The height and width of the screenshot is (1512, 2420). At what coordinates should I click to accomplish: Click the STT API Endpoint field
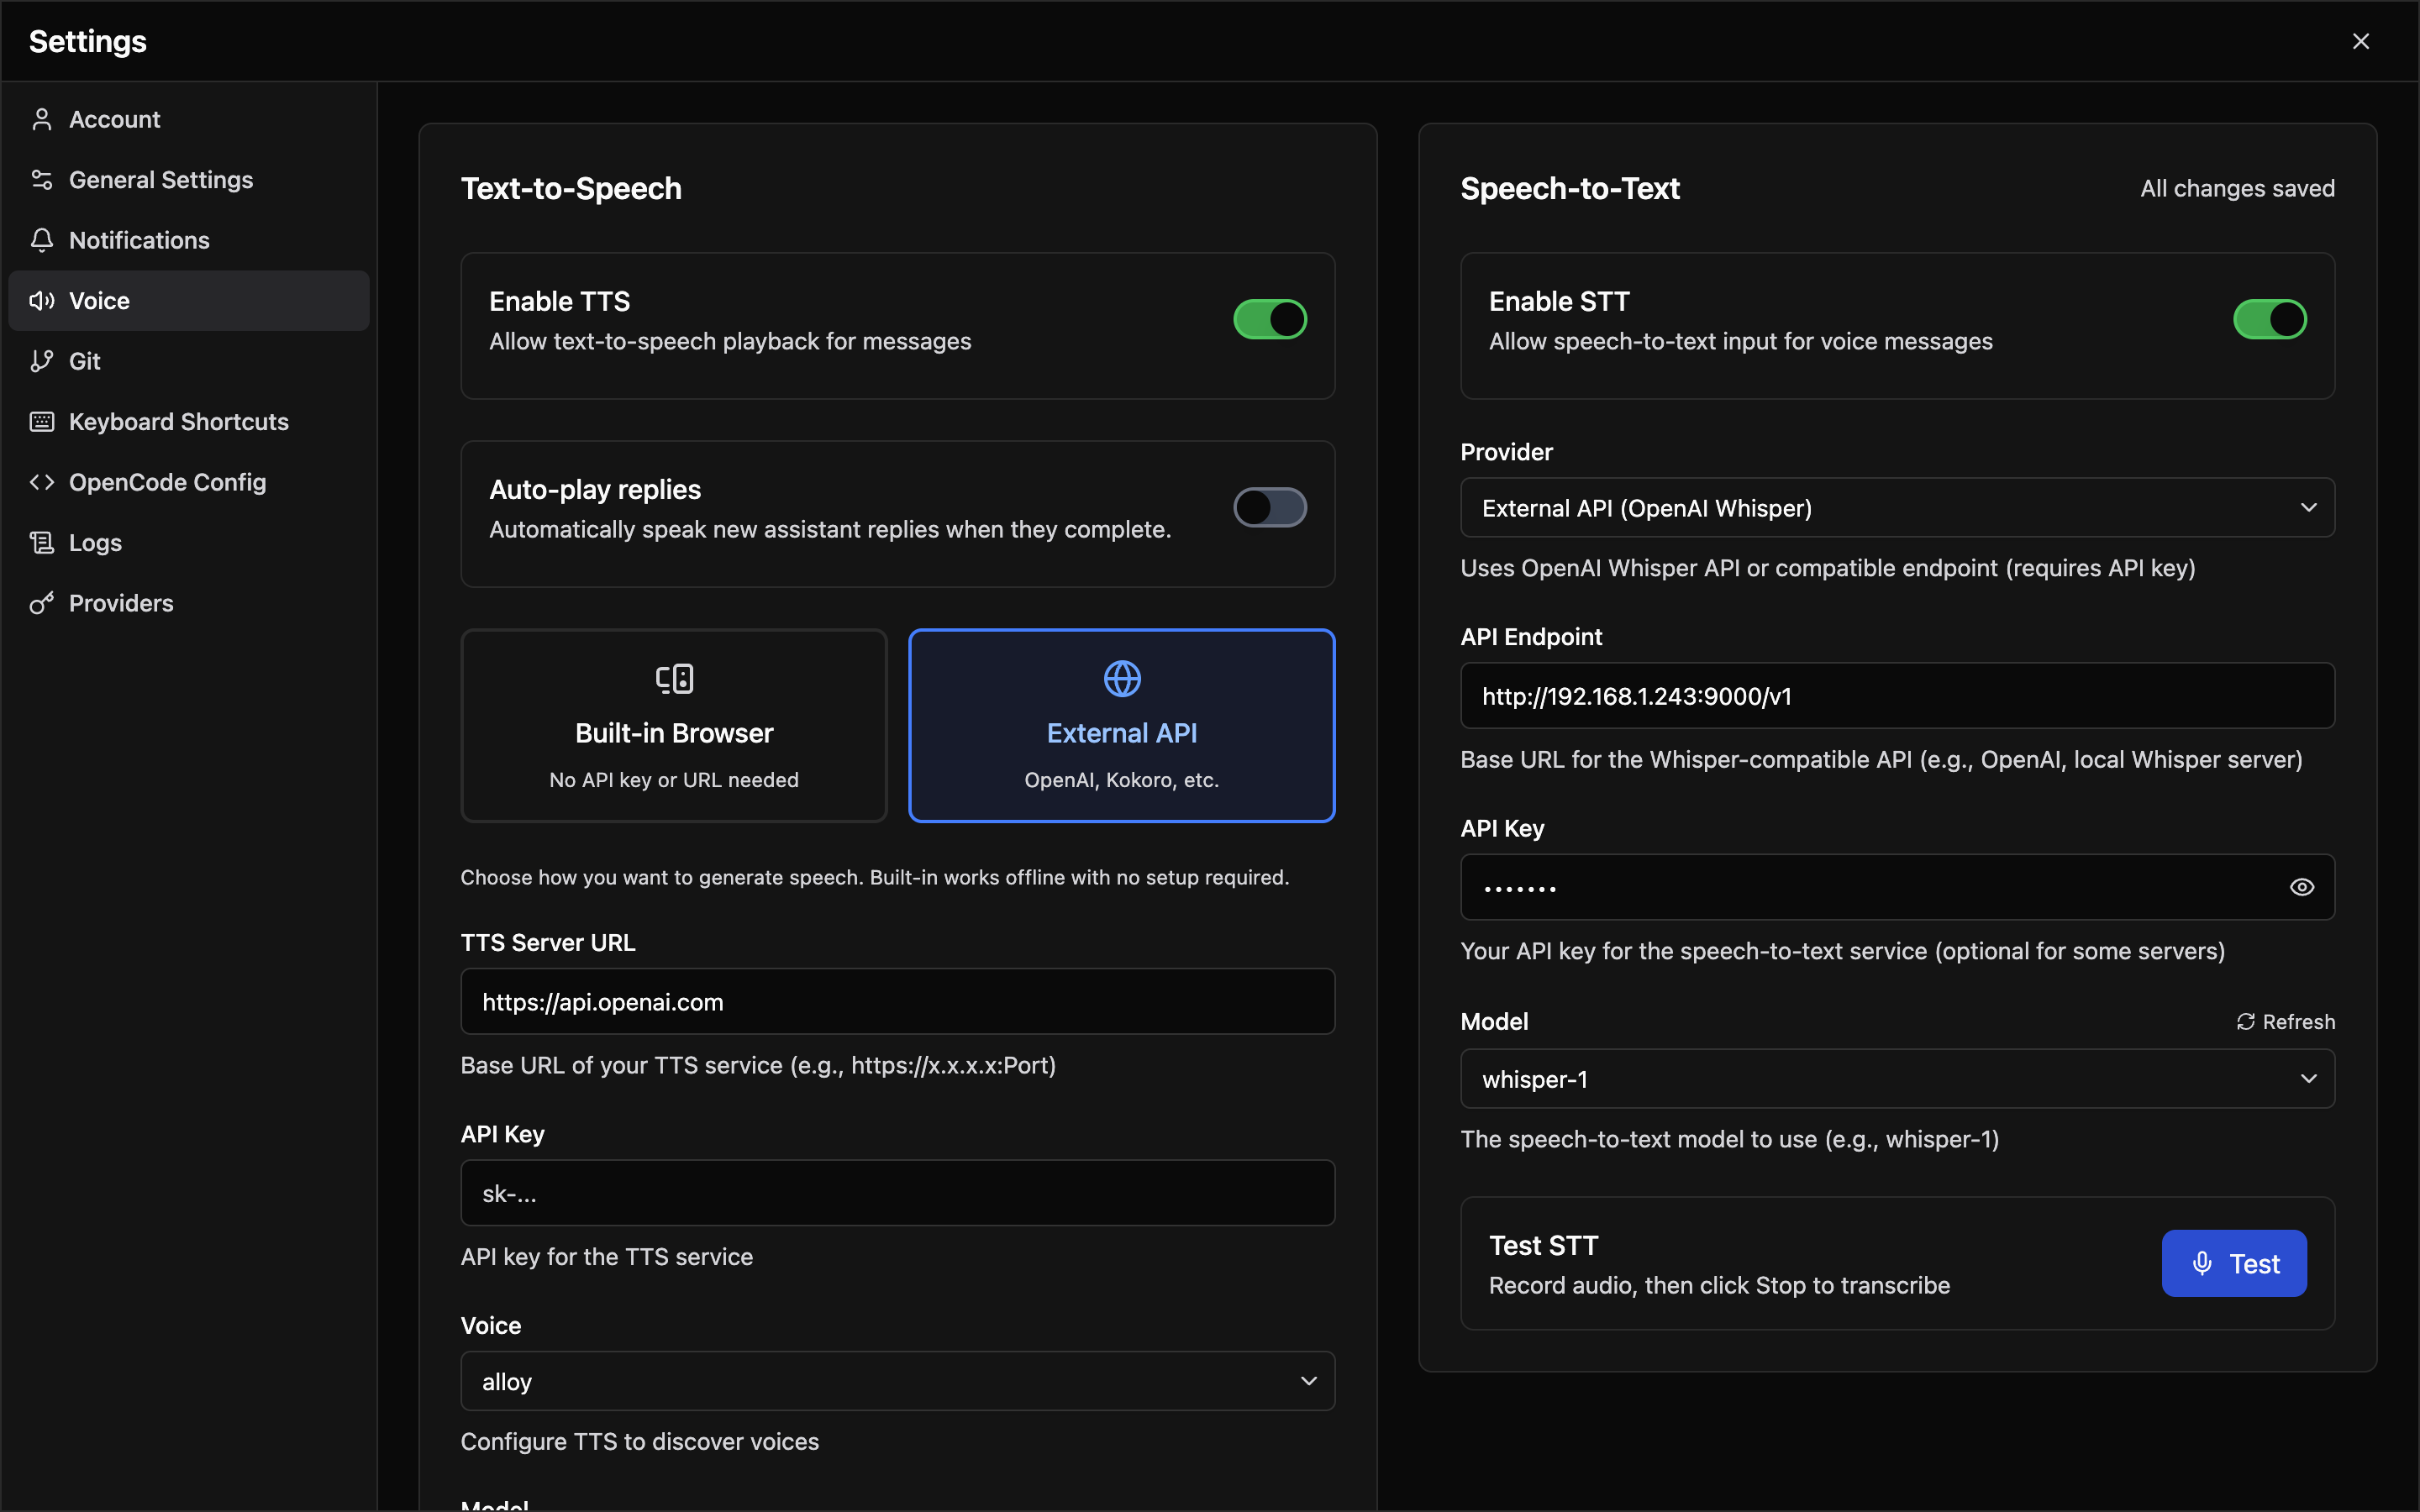(1897, 696)
